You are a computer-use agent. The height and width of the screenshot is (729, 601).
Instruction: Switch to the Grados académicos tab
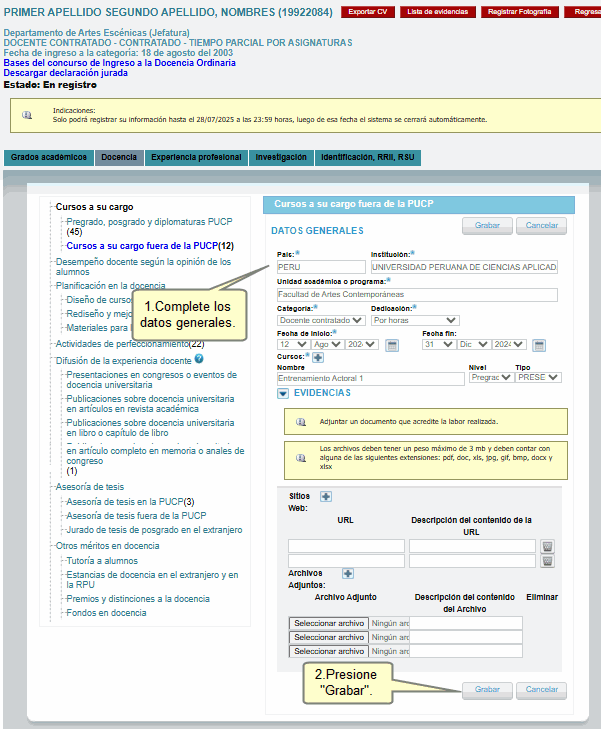(49, 158)
